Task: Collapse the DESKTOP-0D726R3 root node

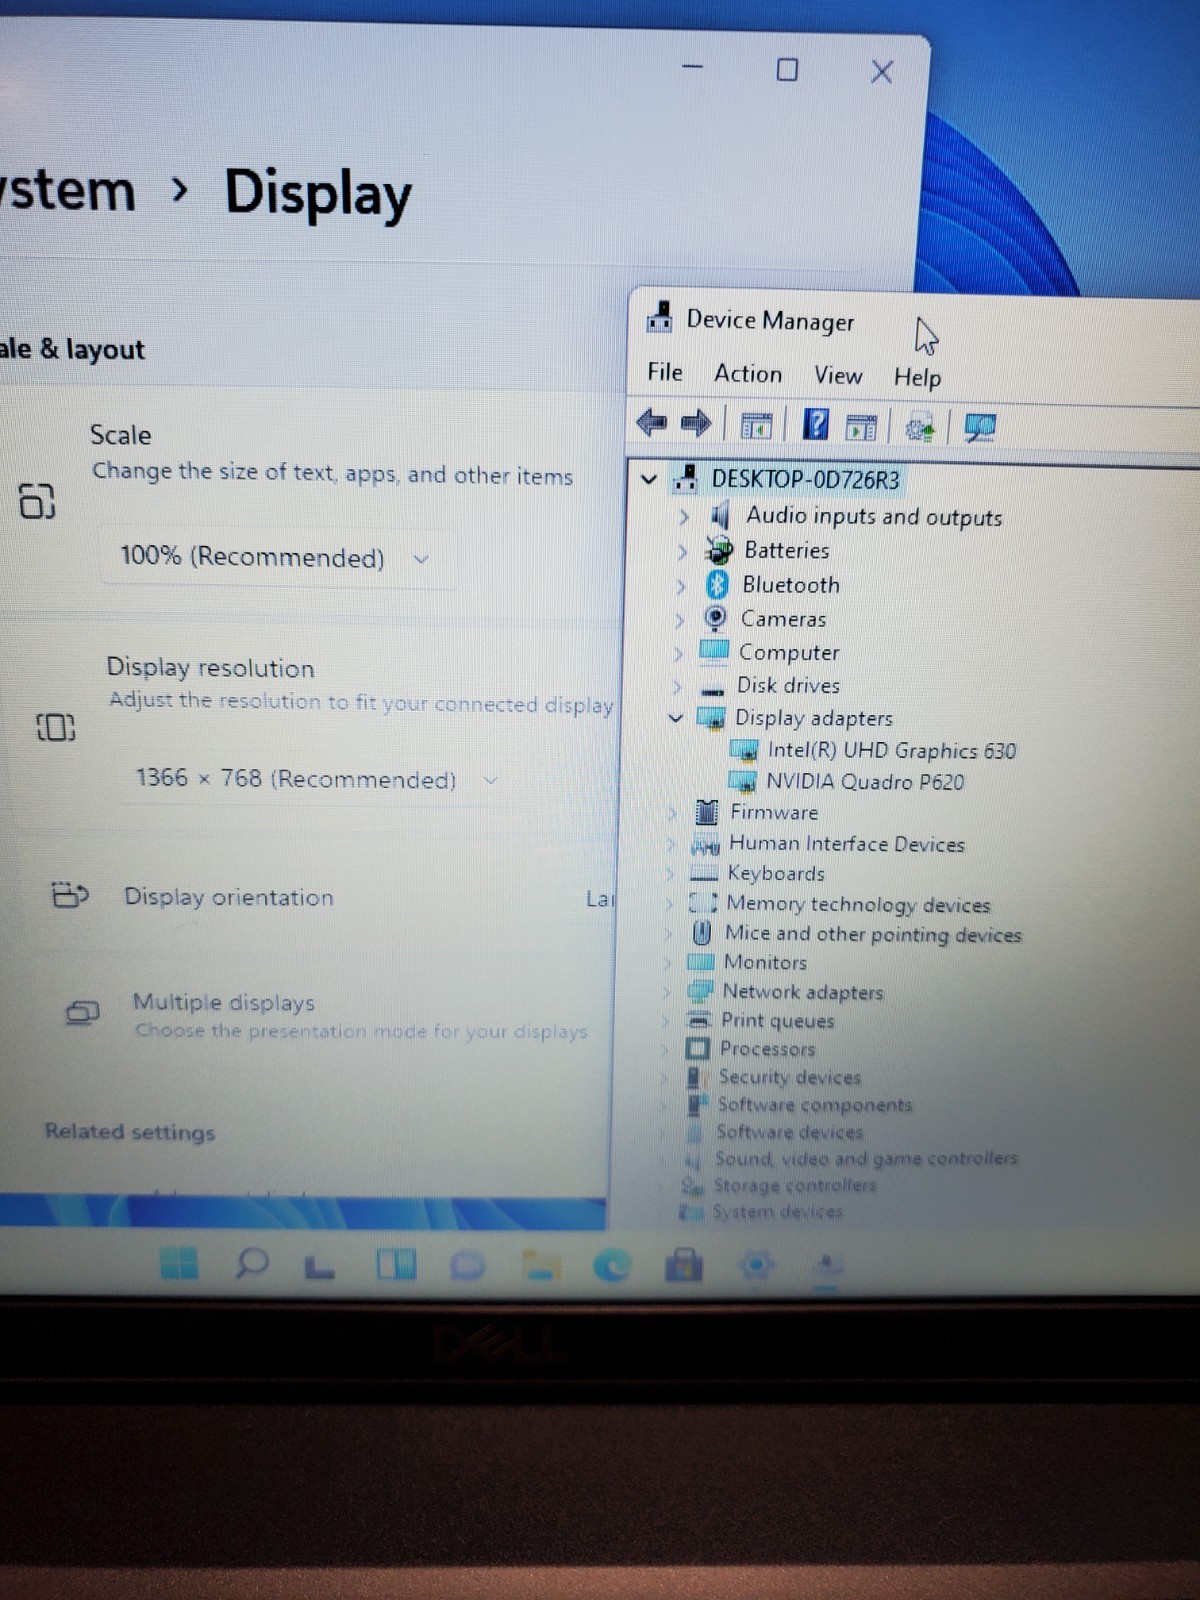Action: point(649,479)
